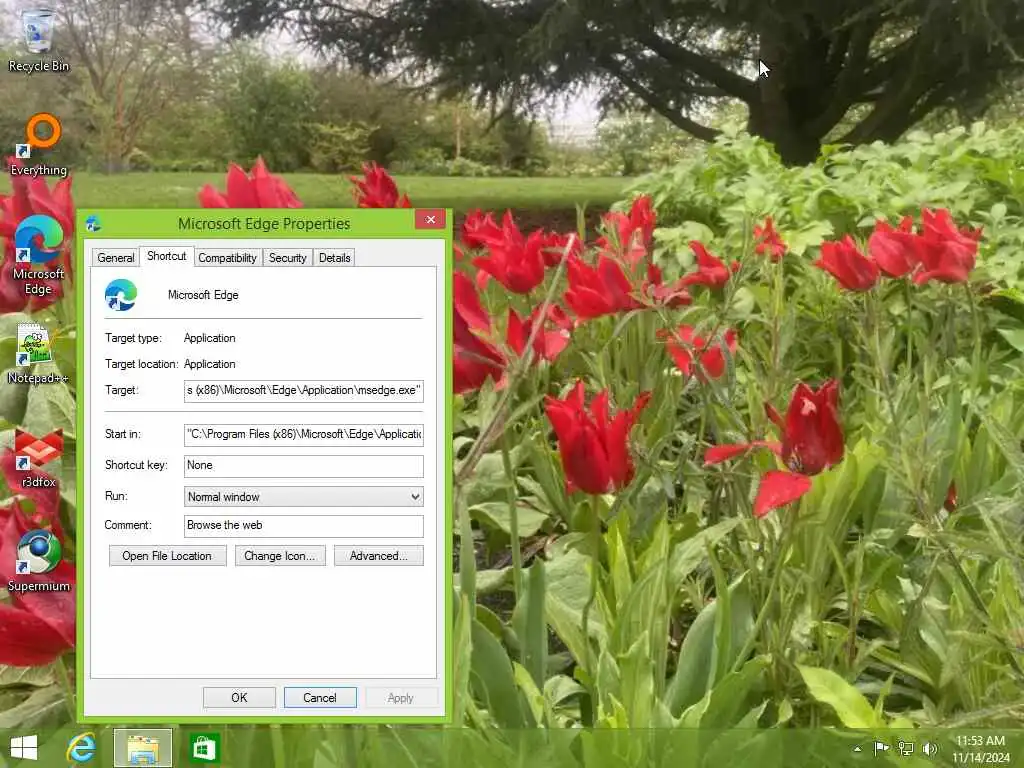Switch to the General tab
This screenshot has height=768, width=1024.
click(116, 258)
